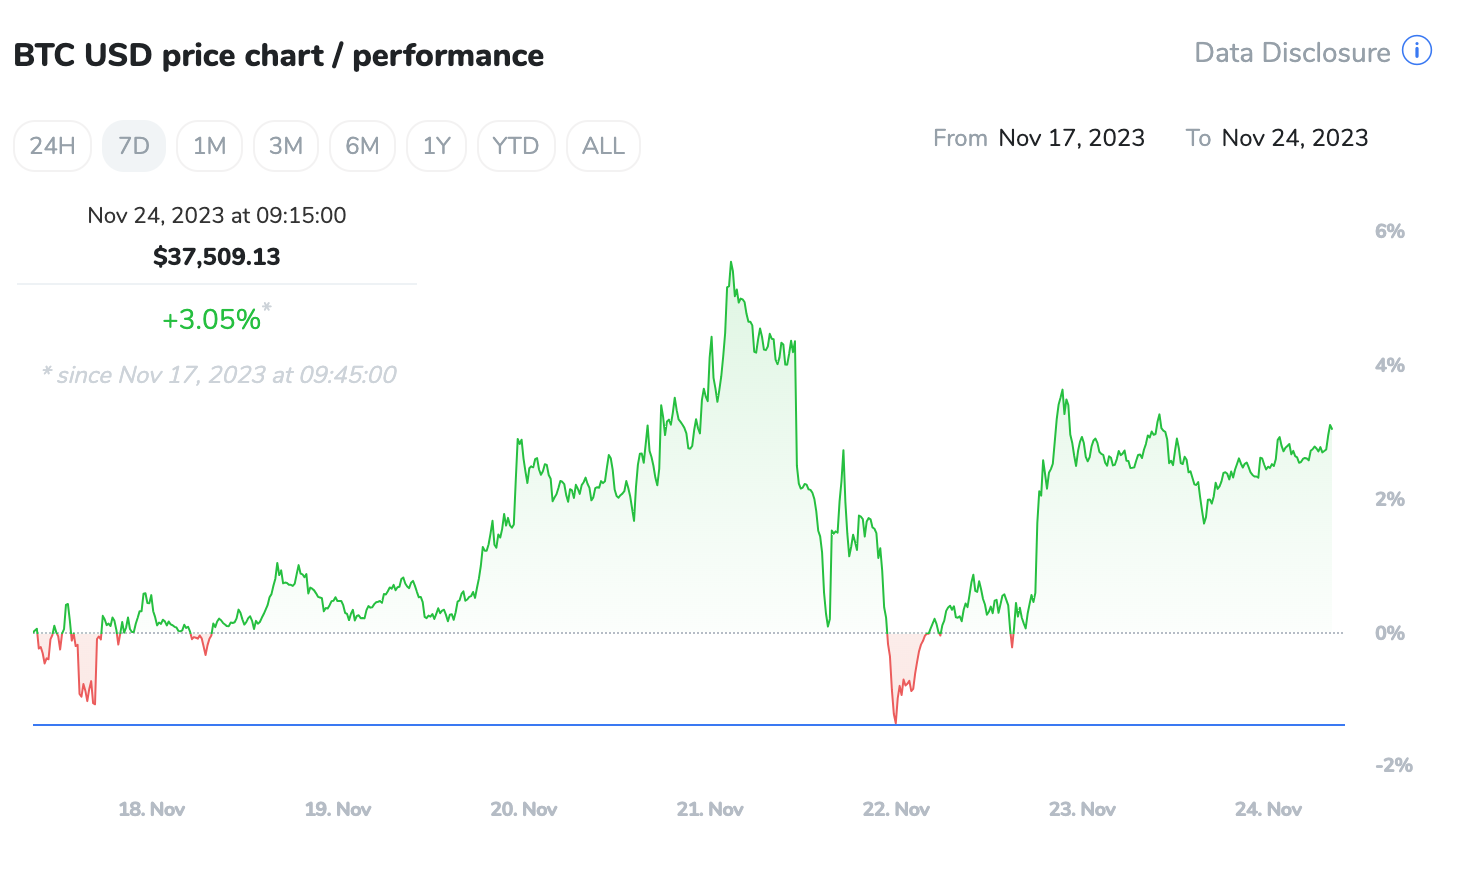1472x872 pixels.
Task: Click the +3.05% performance value
Action: 210,318
